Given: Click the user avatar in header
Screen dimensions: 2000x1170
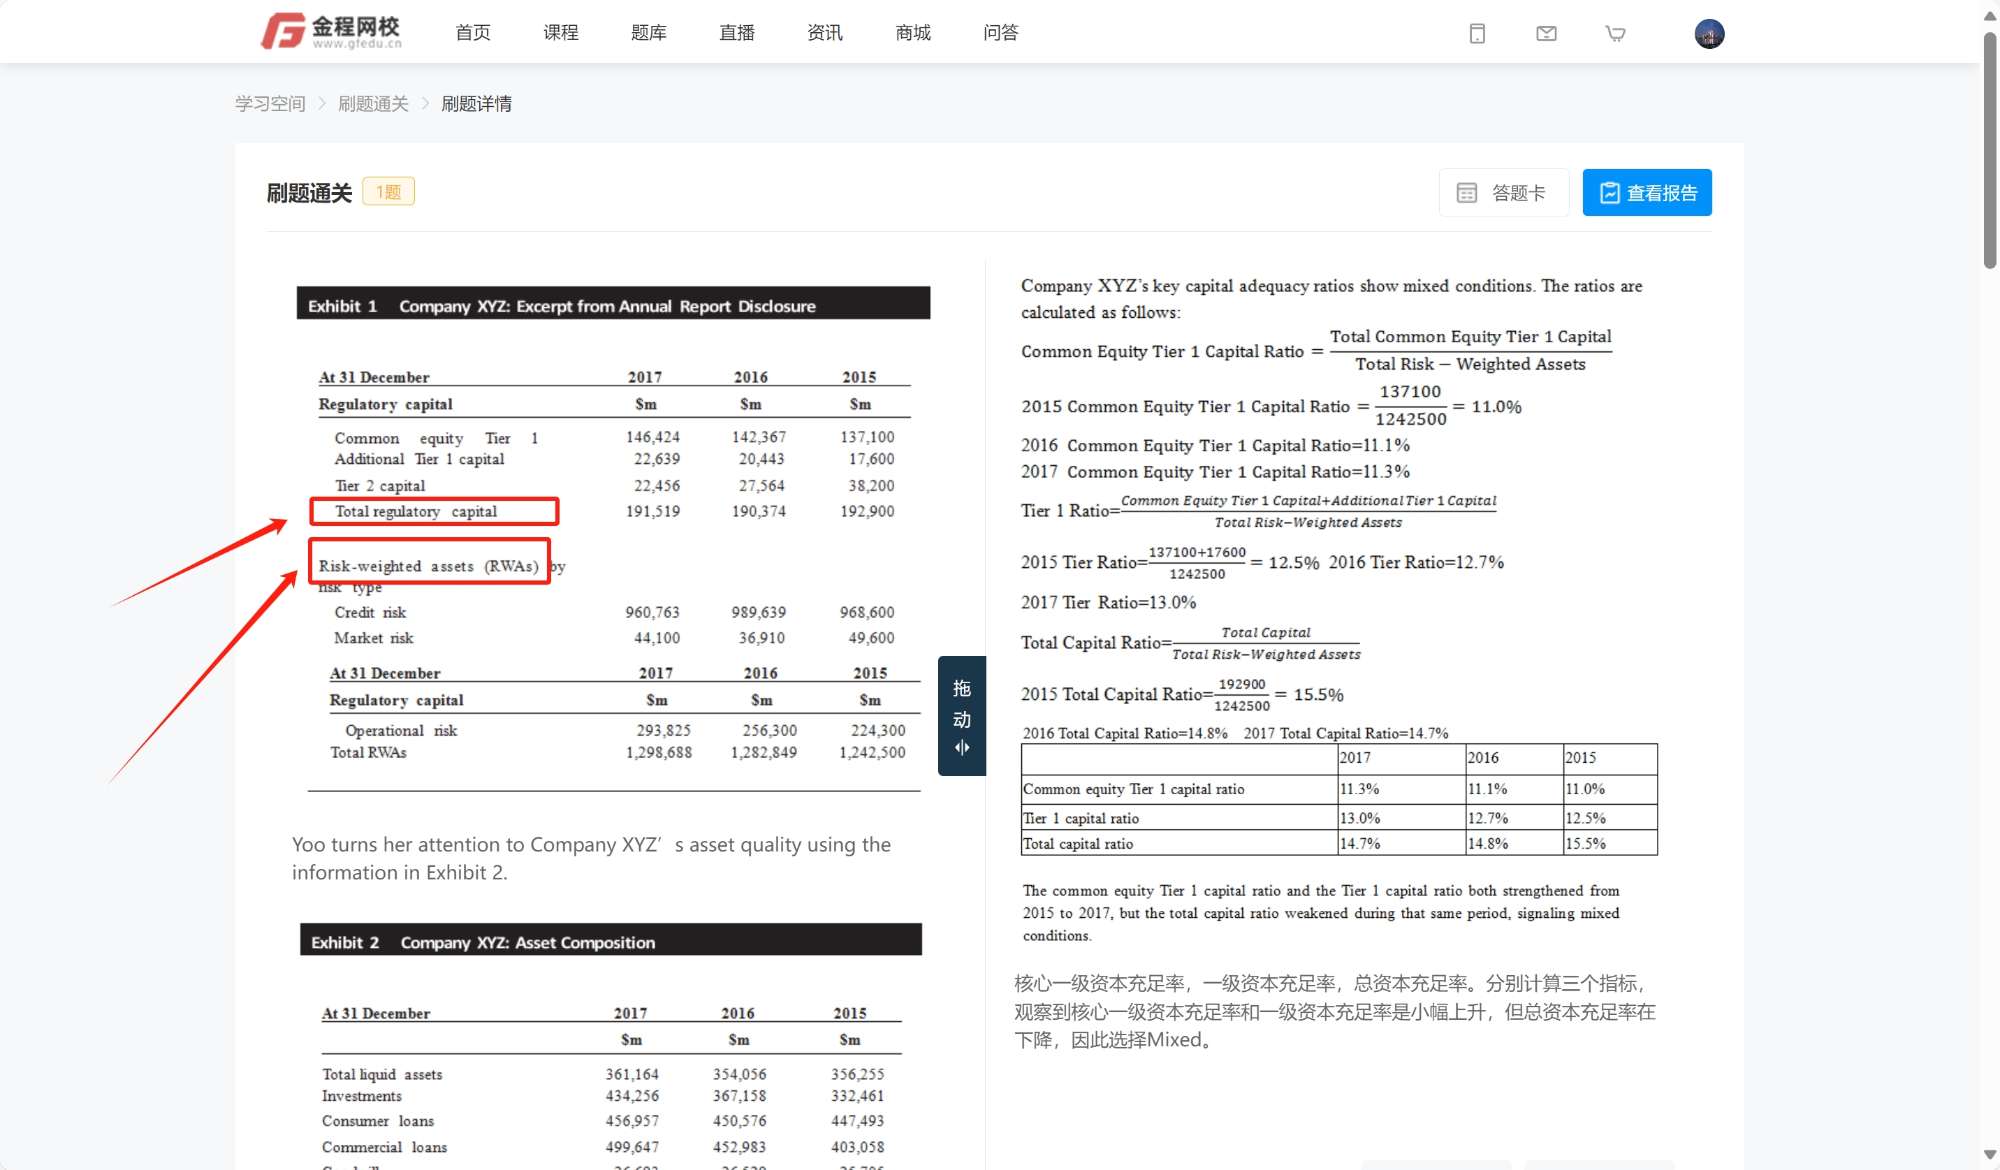Looking at the screenshot, I should point(1709,34).
